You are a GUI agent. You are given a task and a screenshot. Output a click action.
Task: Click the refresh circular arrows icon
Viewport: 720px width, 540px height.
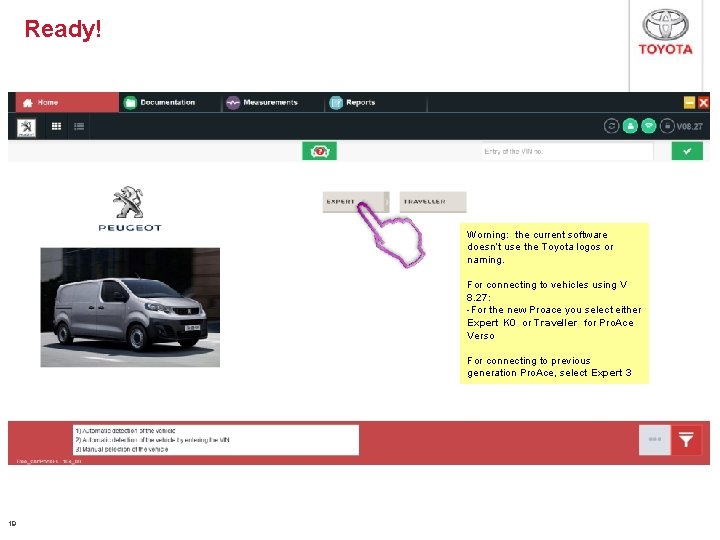(x=611, y=126)
